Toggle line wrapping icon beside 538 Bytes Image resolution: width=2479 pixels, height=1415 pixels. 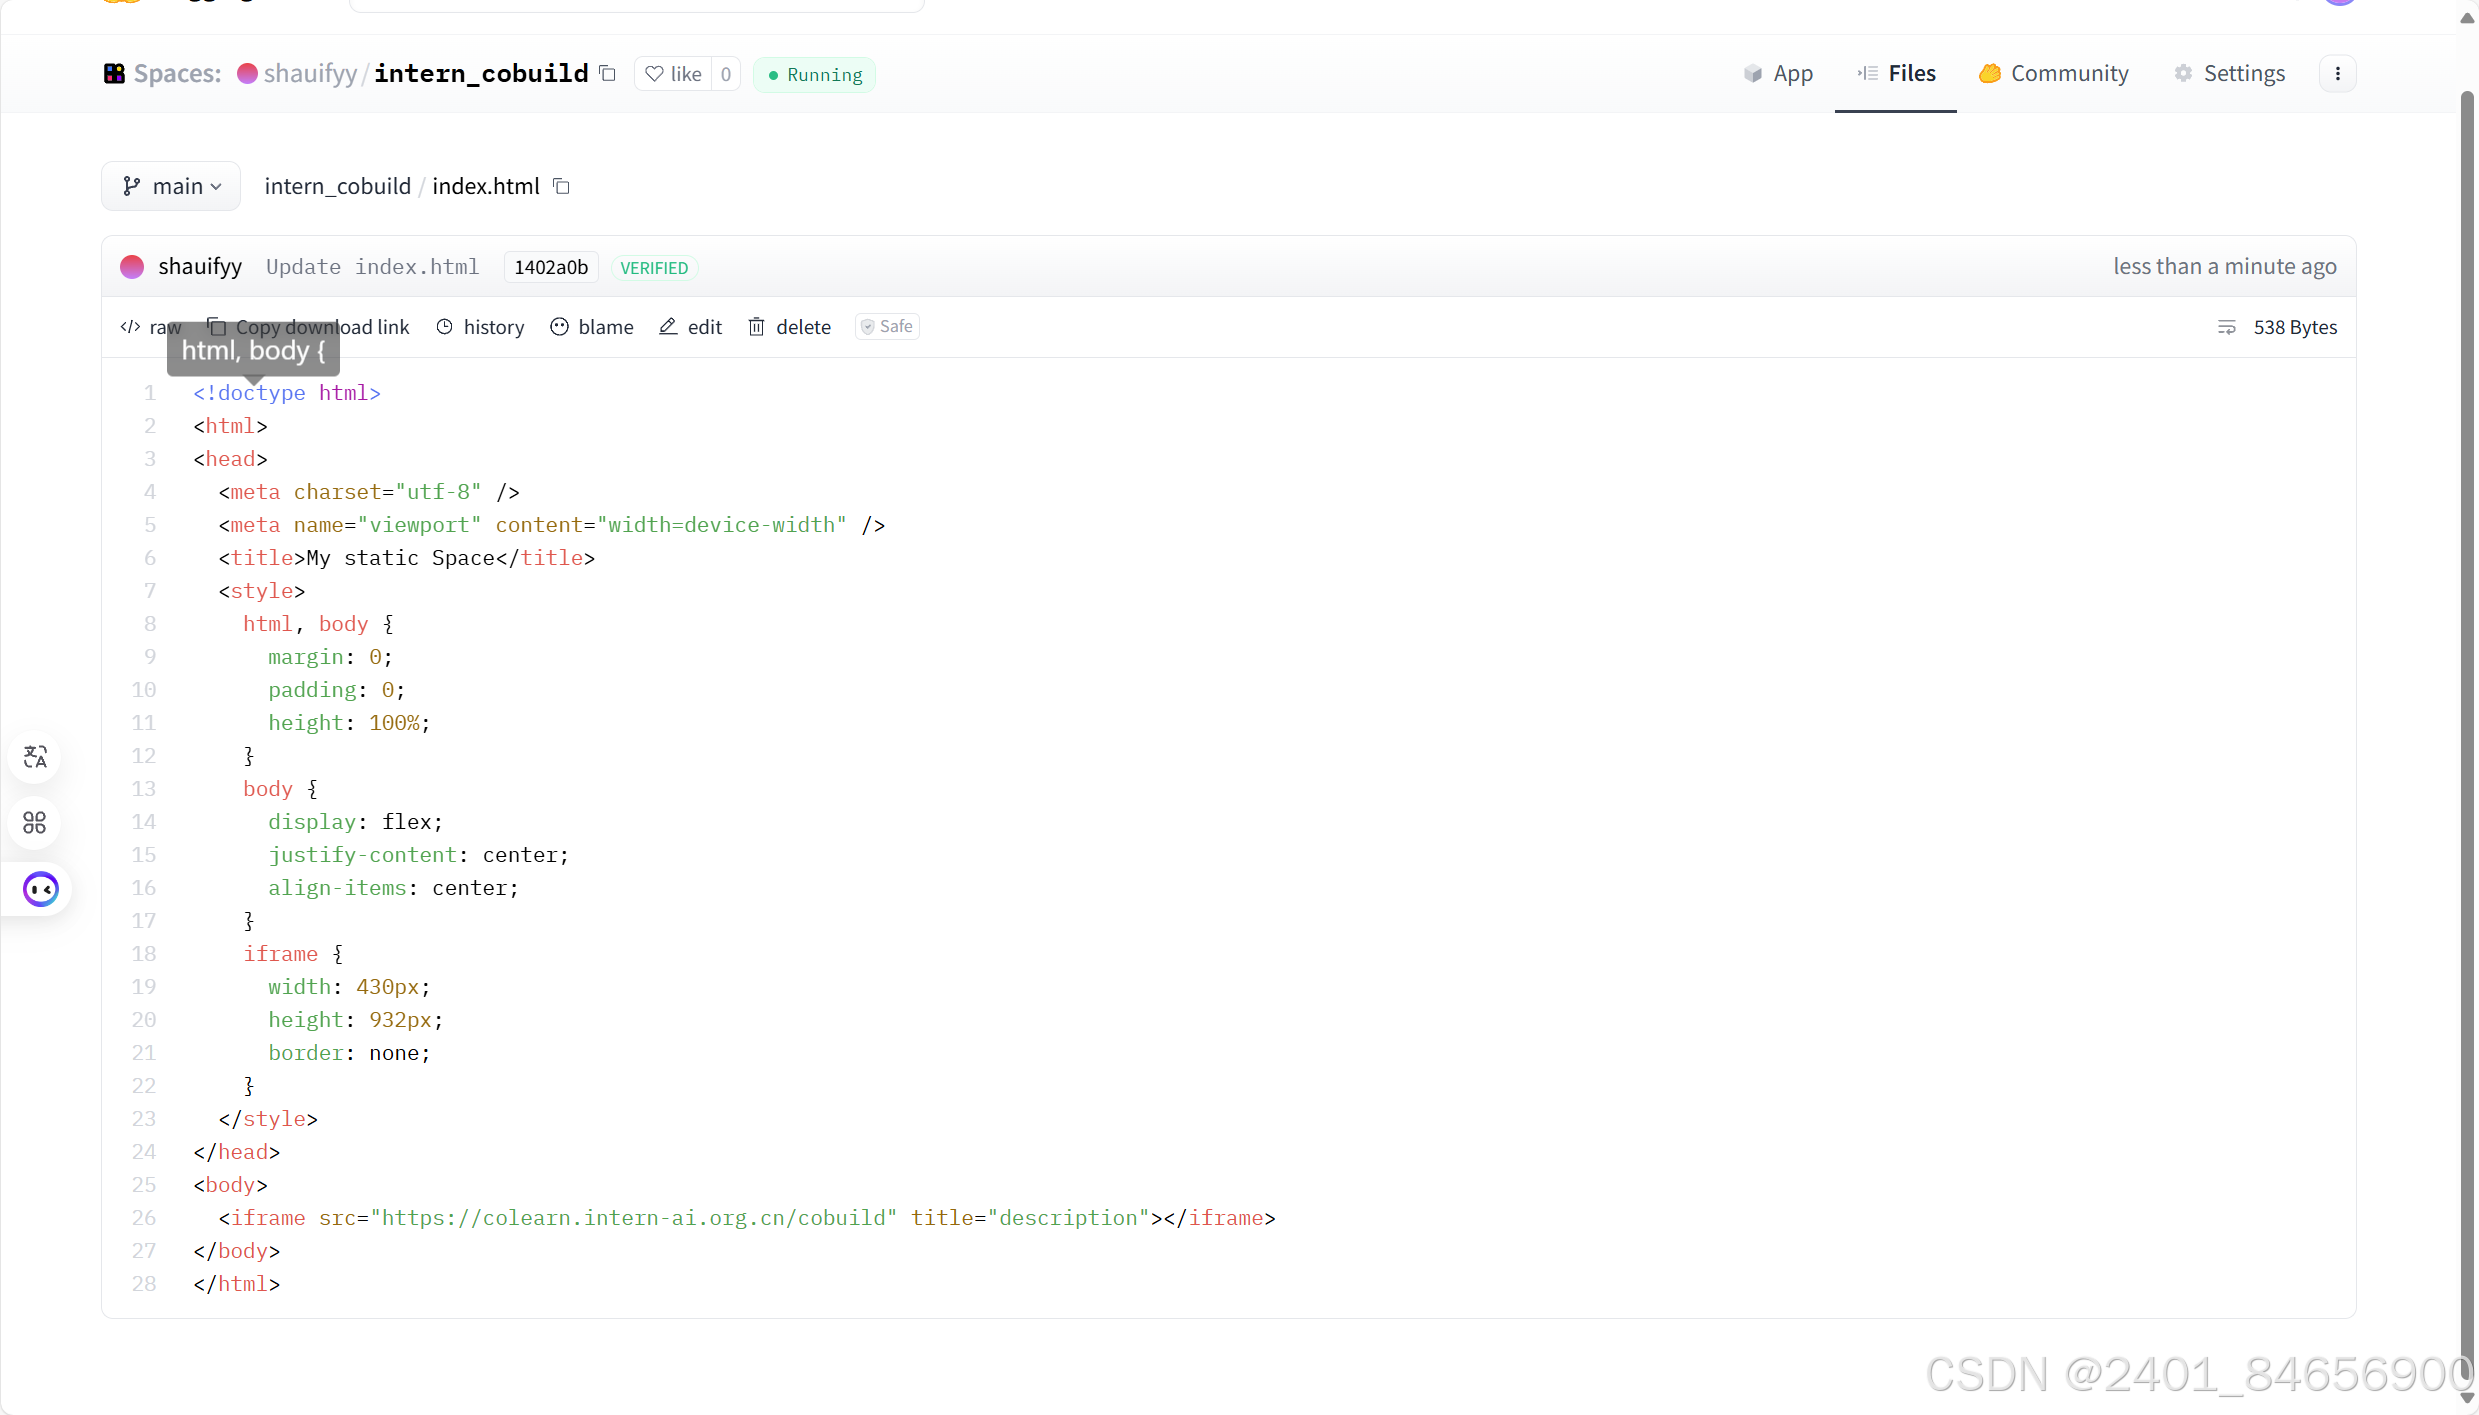tap(2226, 327)
